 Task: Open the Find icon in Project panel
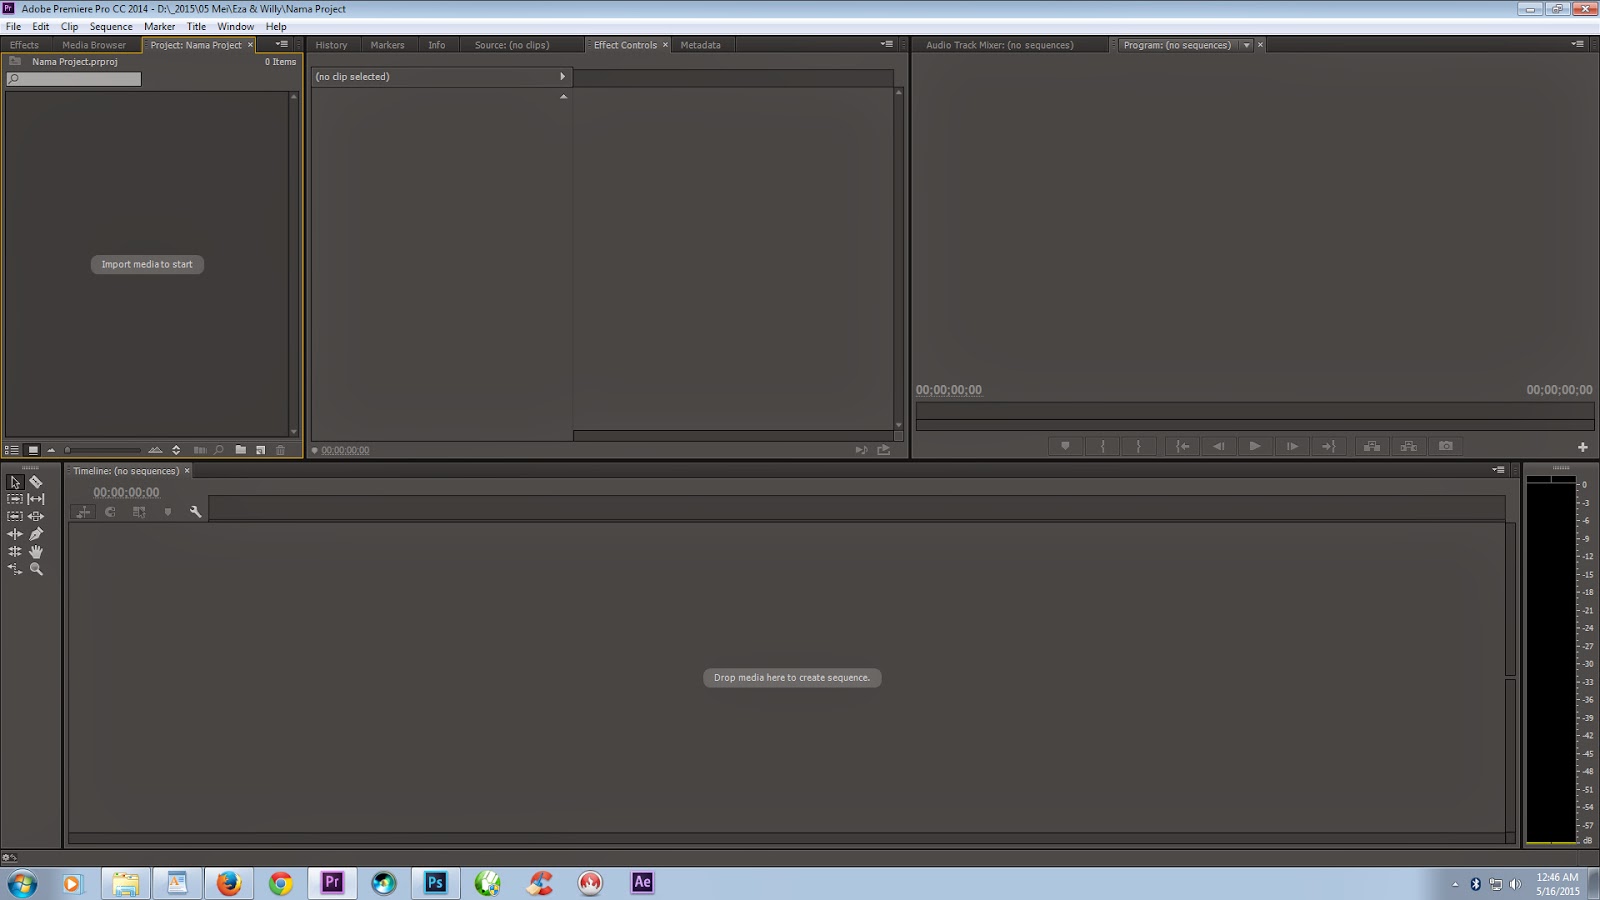[x=219, y=449]
